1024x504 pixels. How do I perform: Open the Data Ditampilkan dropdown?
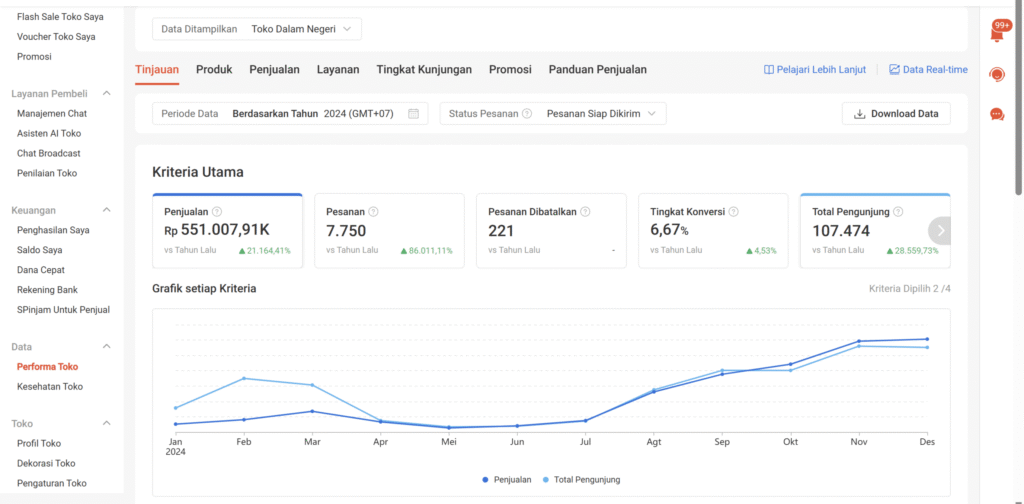coord(257,29)
